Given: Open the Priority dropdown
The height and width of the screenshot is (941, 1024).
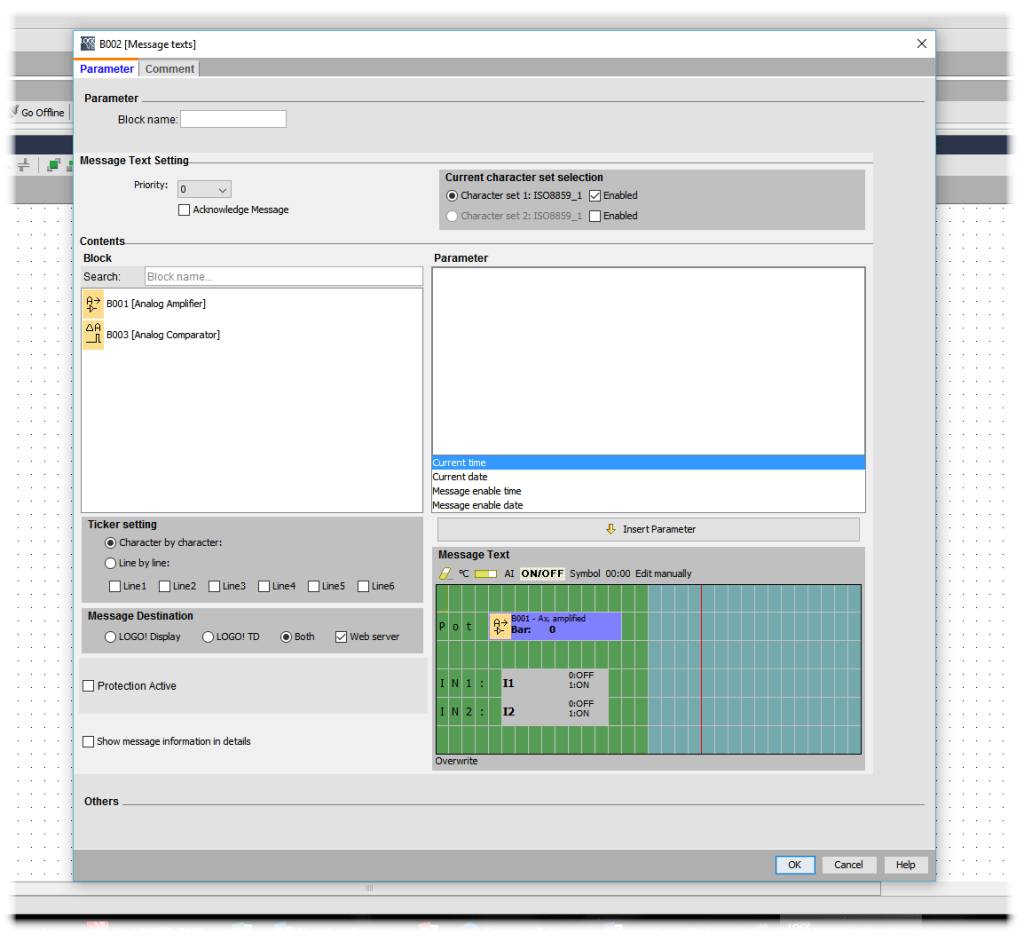Looking at the screenshot, I should click(204, 189).
